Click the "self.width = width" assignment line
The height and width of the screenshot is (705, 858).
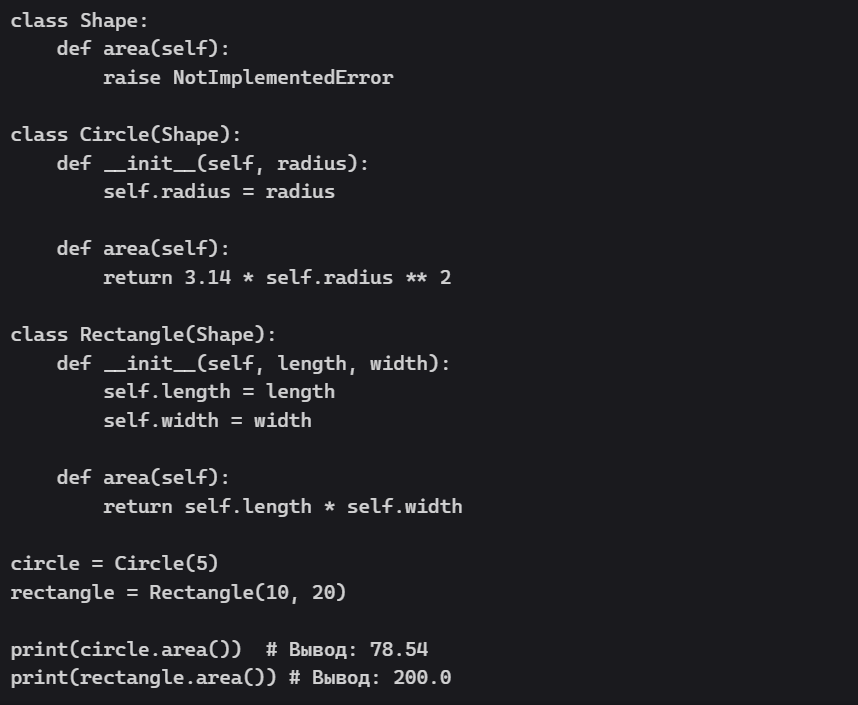point(207,420)
